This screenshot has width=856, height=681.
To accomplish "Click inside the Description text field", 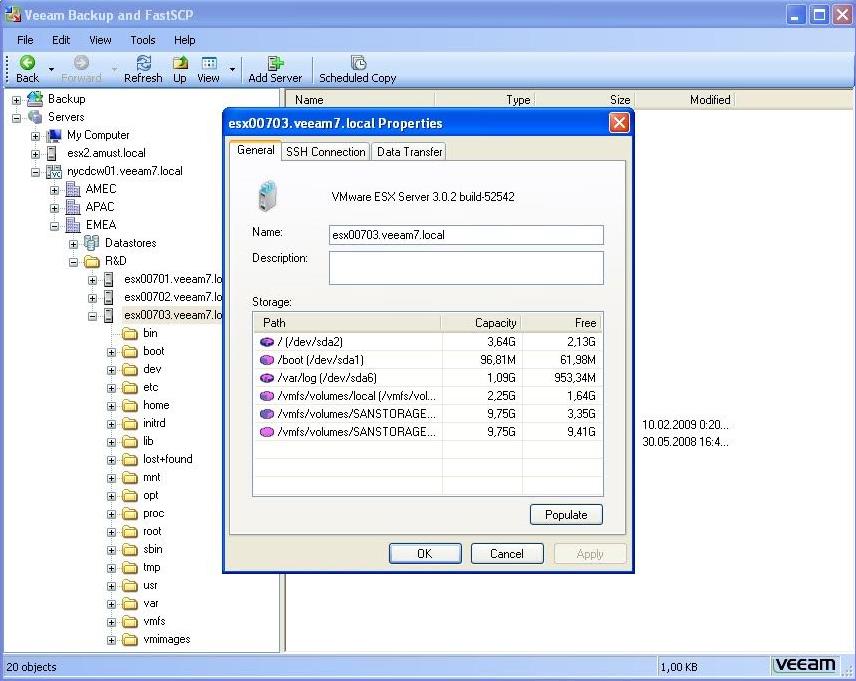I will pyautogui.click(x=466, y=268).
